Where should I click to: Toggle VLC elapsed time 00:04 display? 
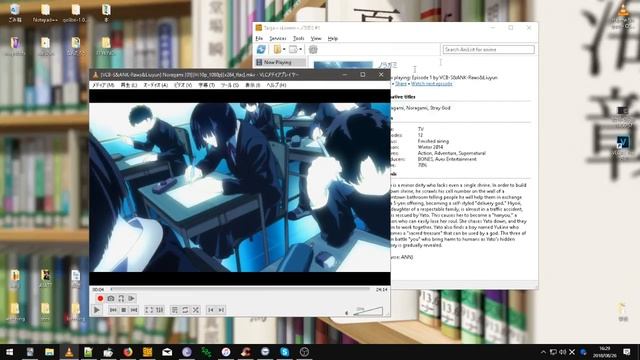click(98, 289)
